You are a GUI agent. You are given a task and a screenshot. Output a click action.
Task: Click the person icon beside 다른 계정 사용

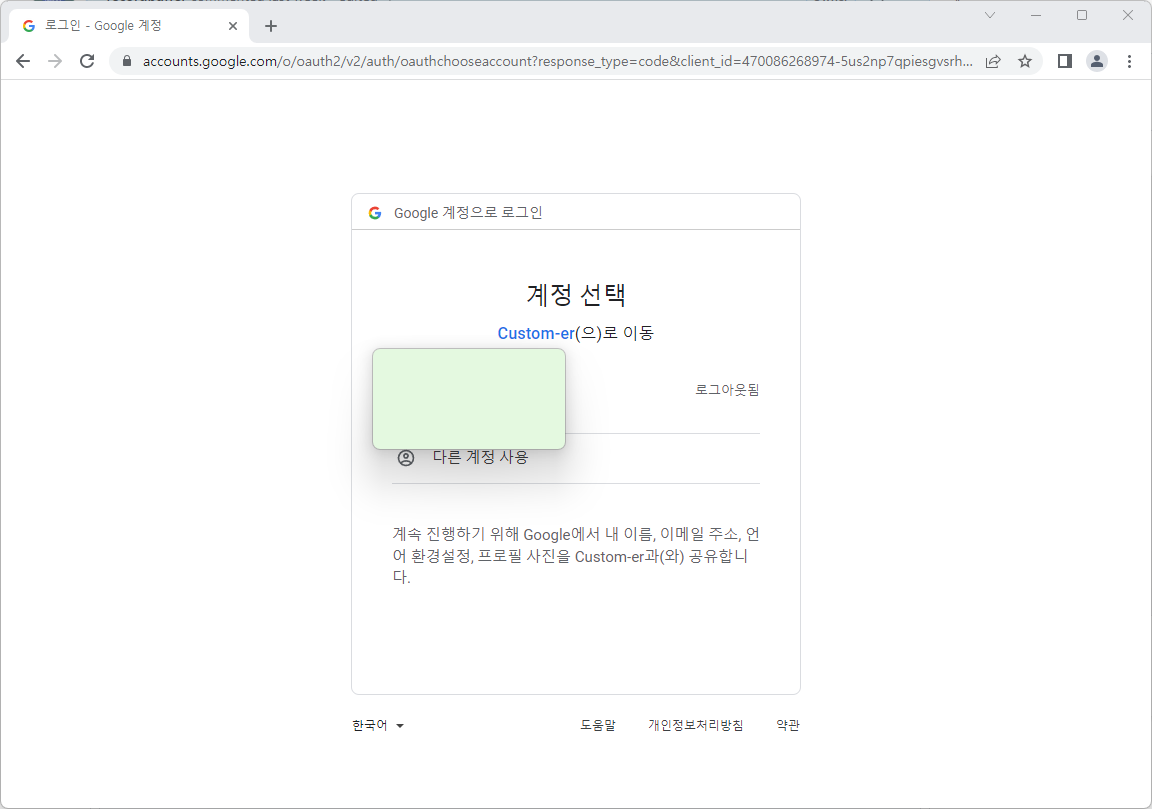pyautogui.click(x=406, y=458)
